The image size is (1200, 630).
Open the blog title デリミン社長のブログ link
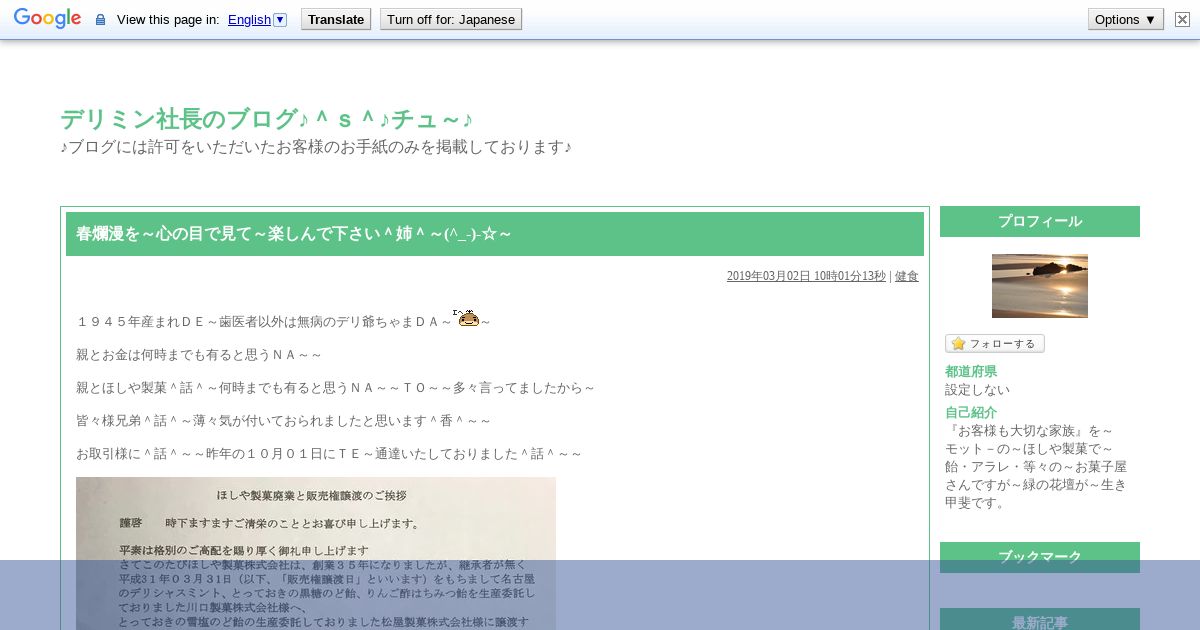(266, 119)
